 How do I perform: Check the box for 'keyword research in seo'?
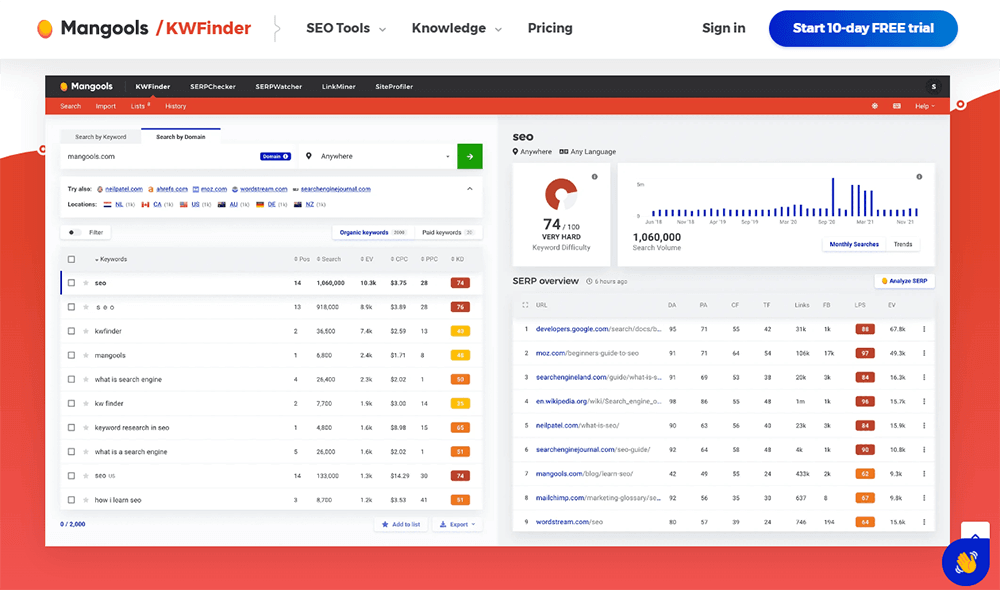[x=71, y=427]
